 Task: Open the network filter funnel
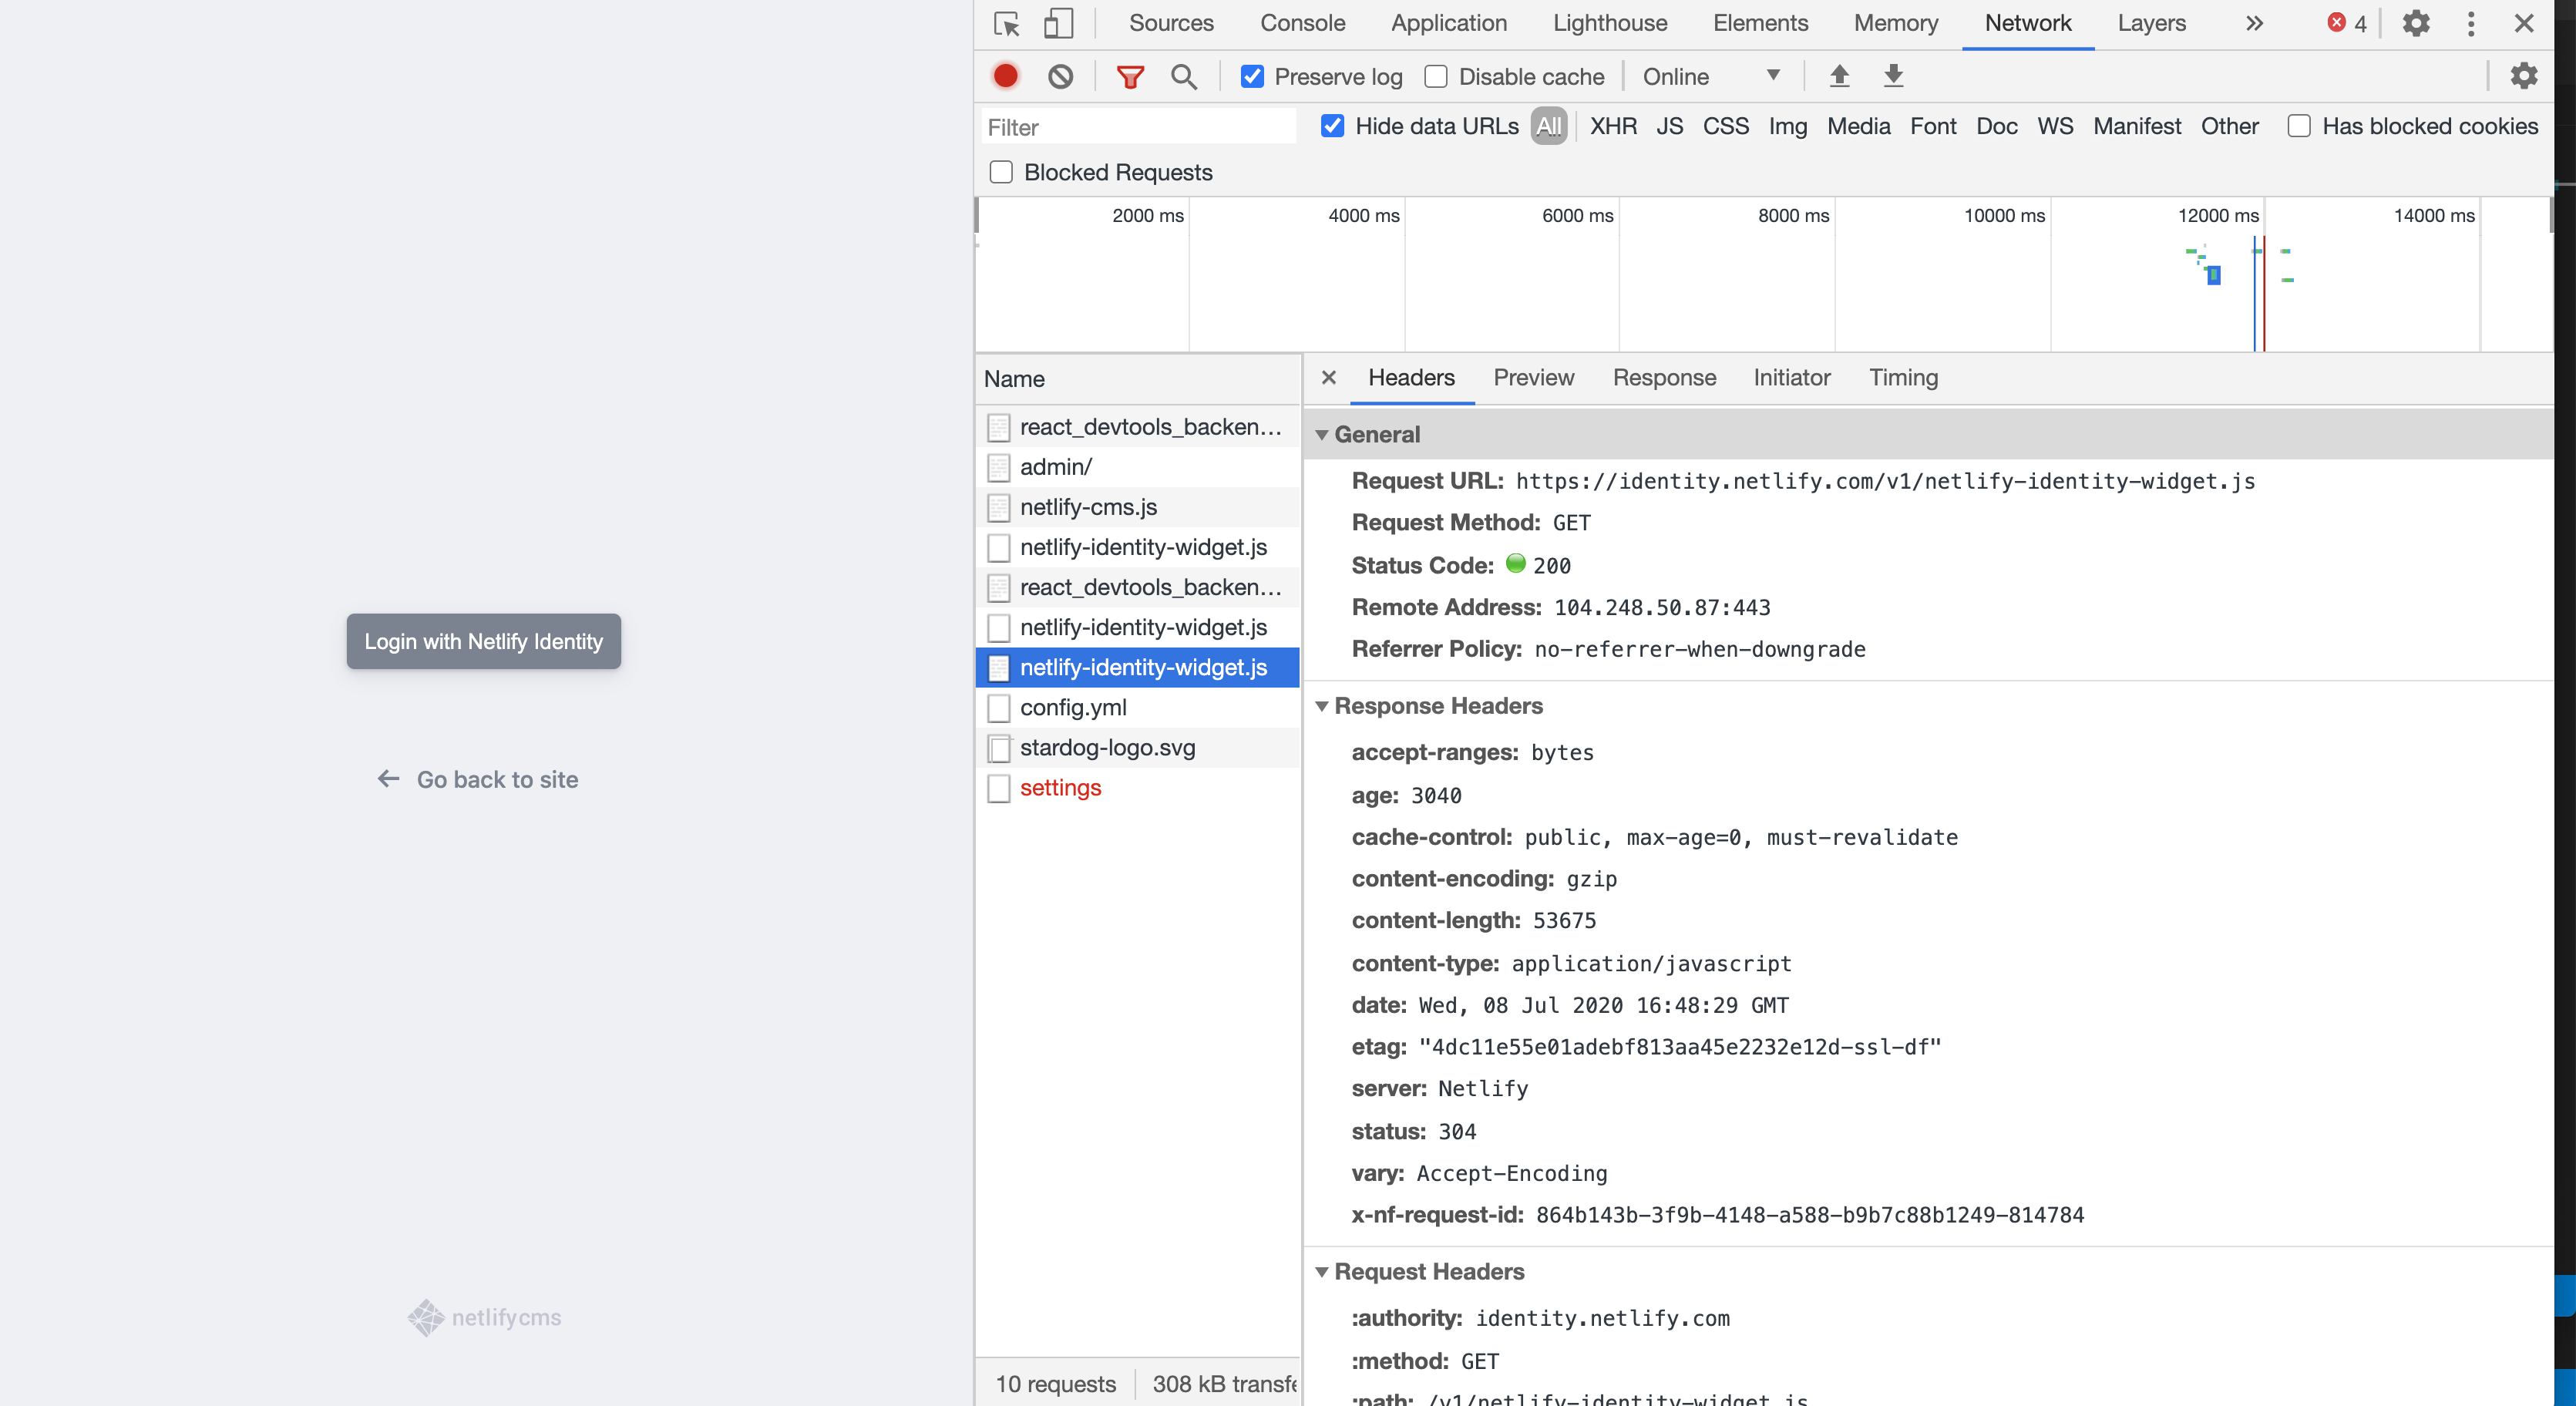point(1130,76)
